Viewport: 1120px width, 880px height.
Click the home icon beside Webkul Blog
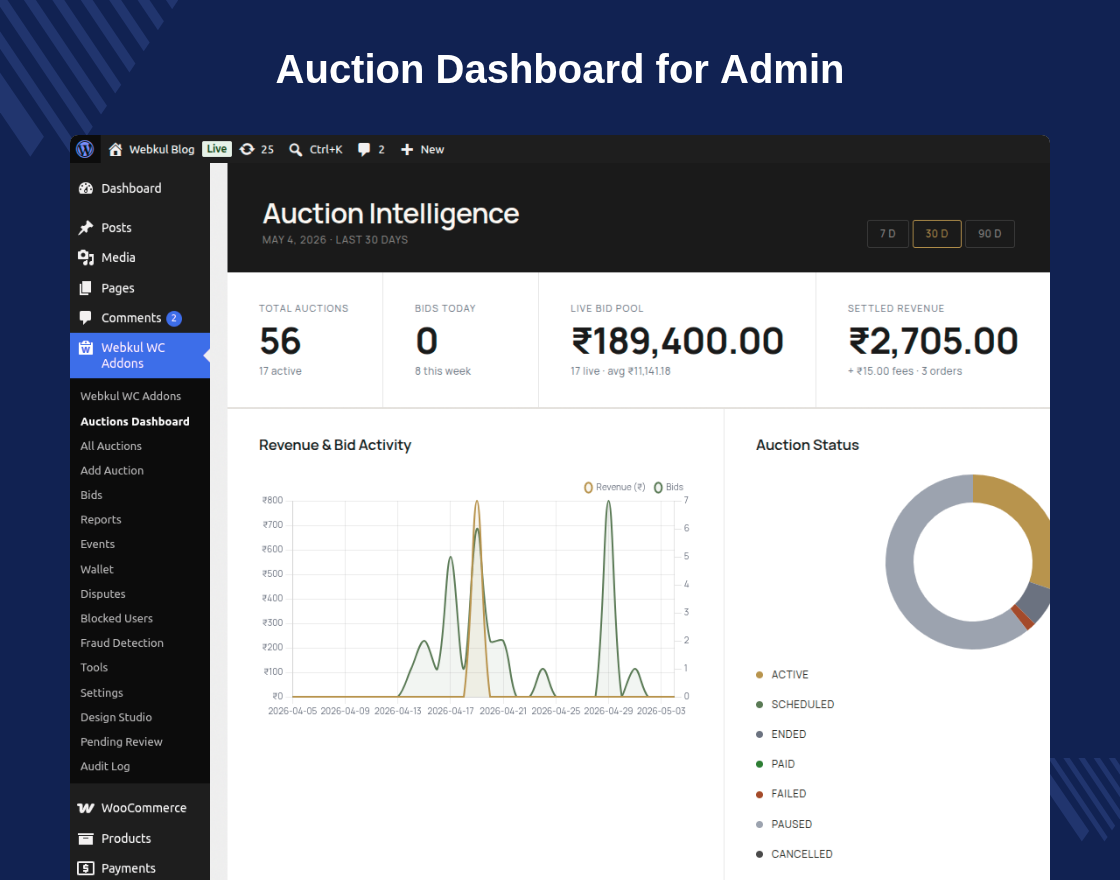[115, 149]
